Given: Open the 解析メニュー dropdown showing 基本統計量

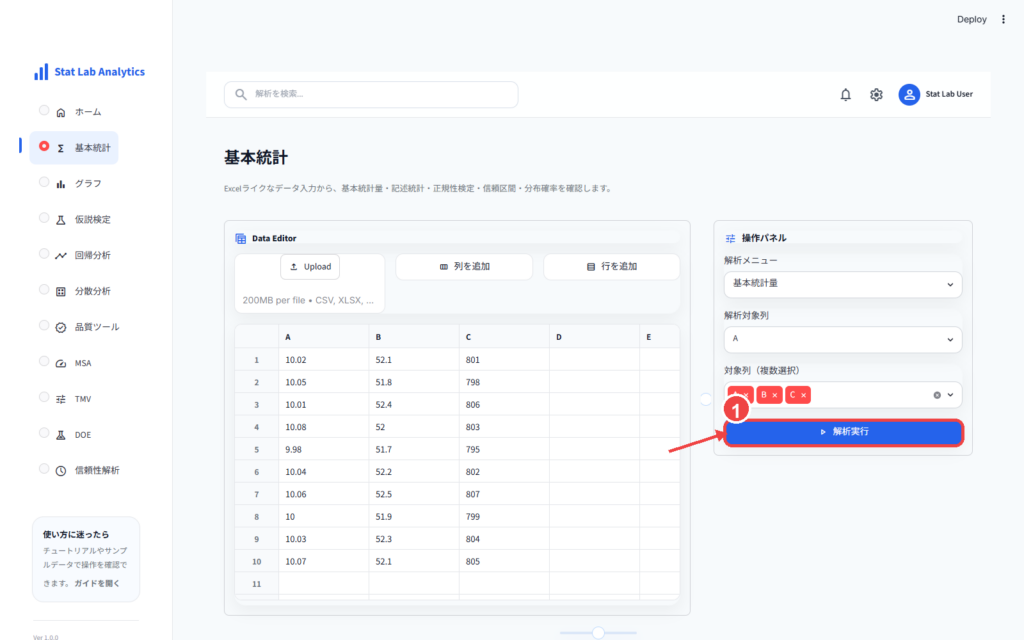Looking at the screenshot, I should tap(842, 284).
